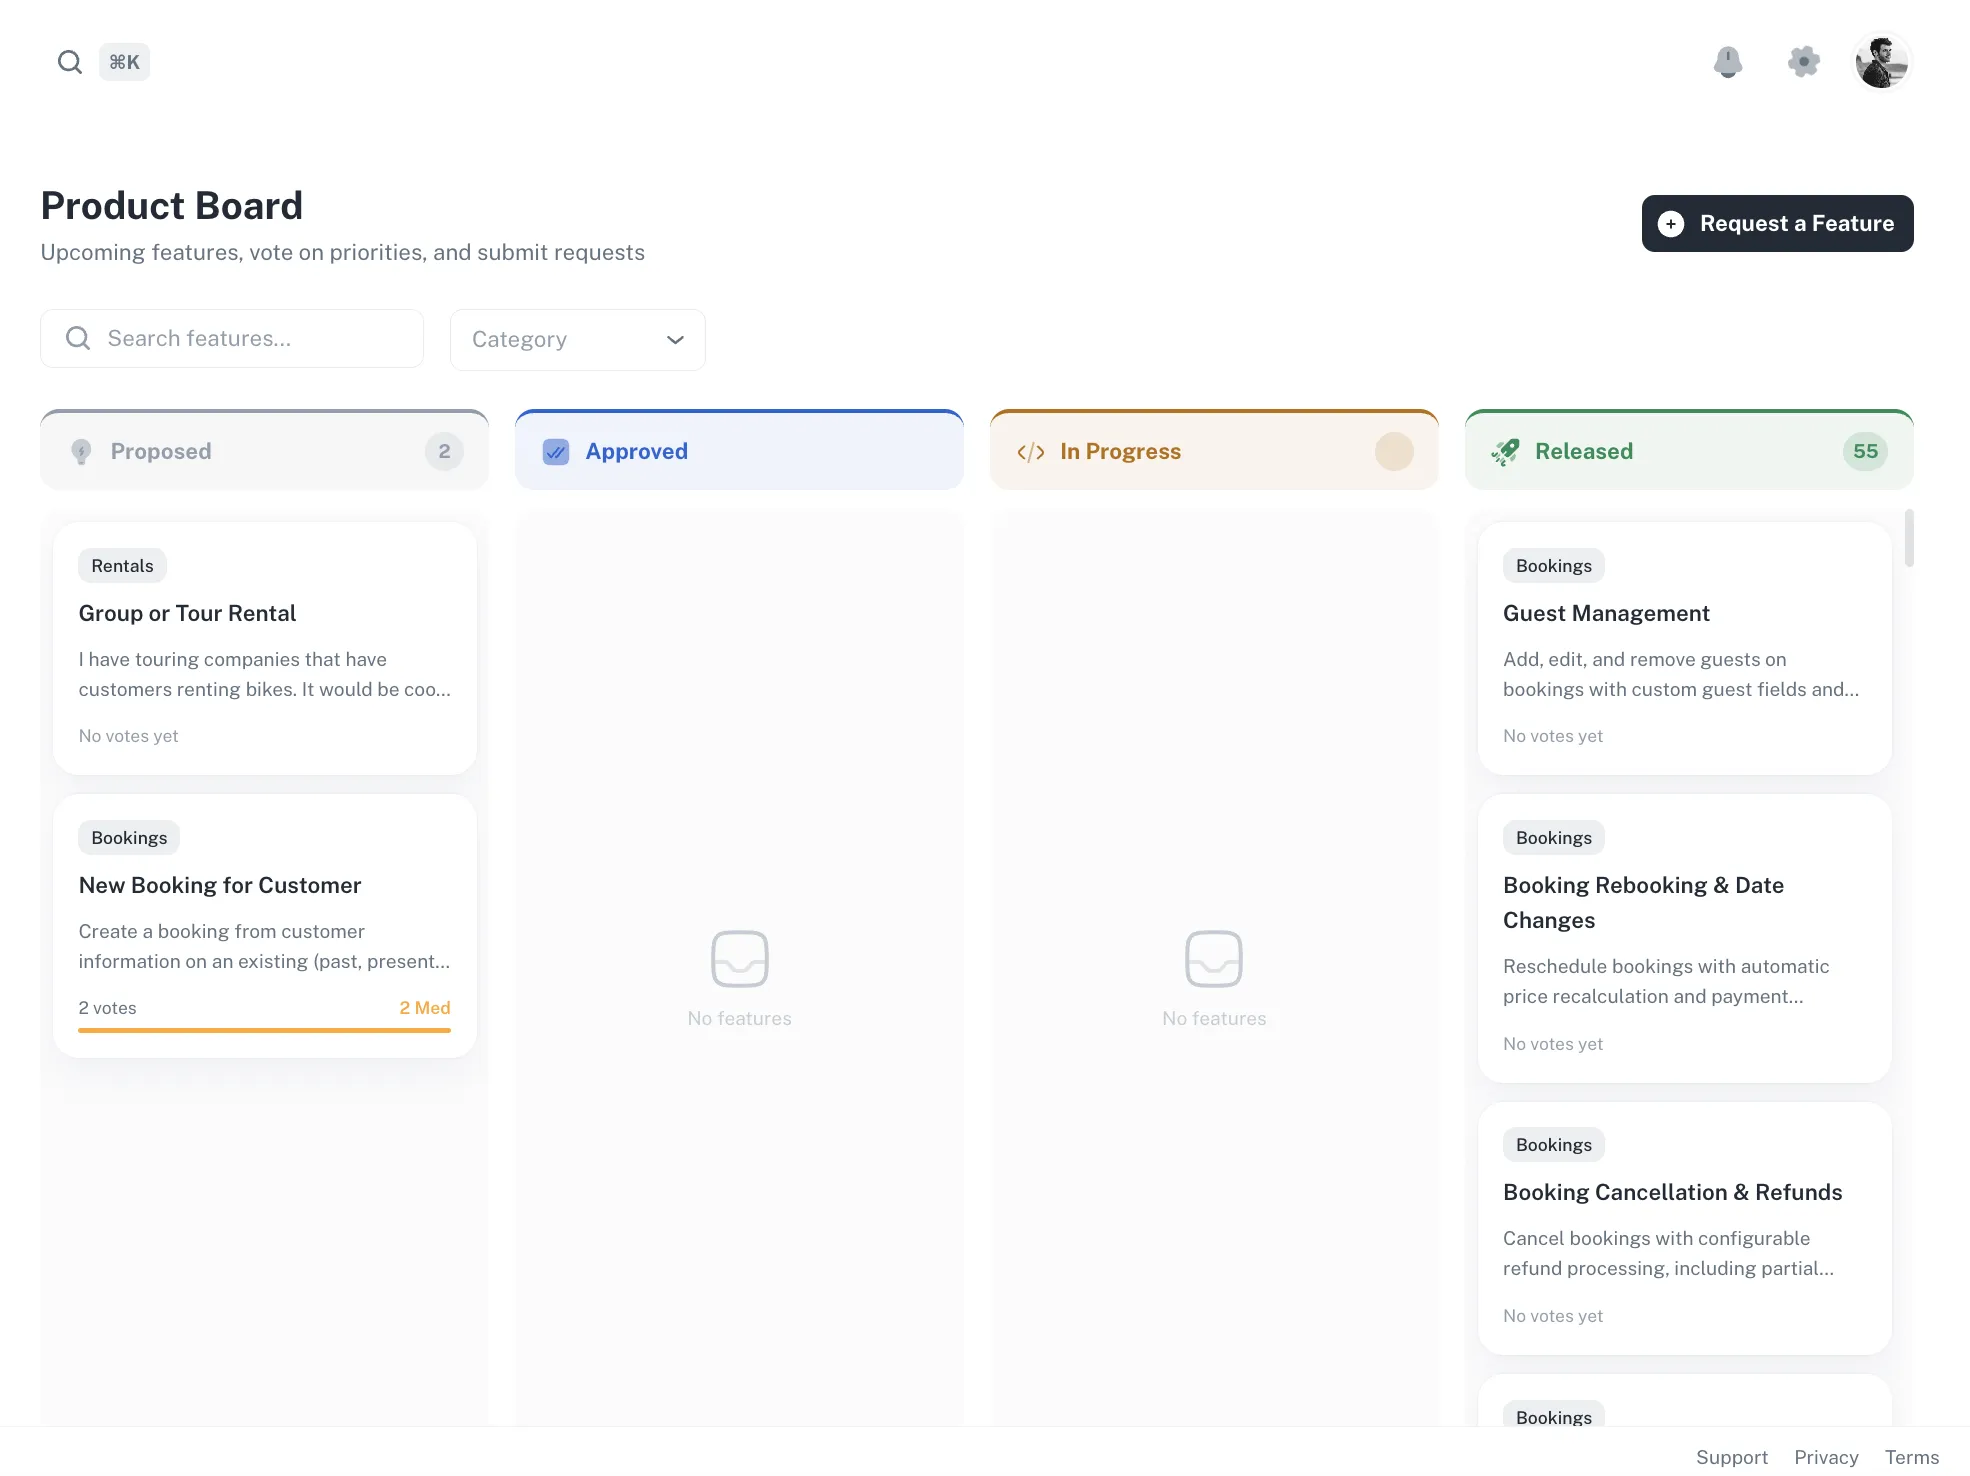Click the empty inbox icon in Approved column
The width and height of the screenshot is (1970, 1476).
739,958
